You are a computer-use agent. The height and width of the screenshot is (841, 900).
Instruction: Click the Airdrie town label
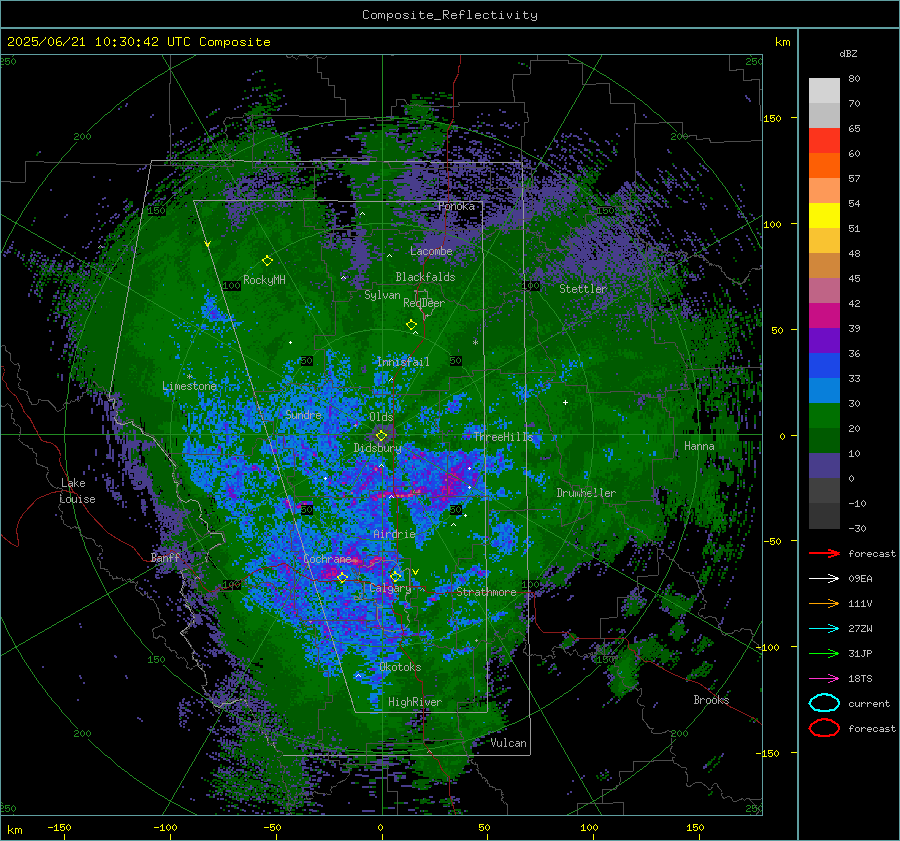[394, 534]
